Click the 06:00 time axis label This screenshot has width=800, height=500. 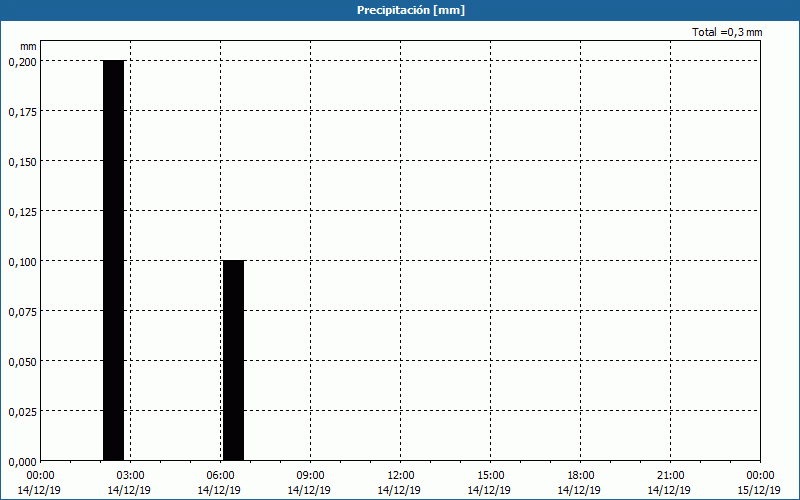pos(220,476)
